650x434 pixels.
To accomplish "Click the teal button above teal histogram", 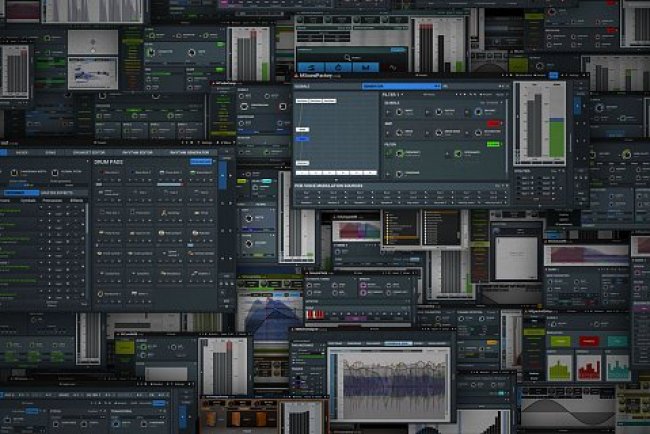I will click(617, 341).
